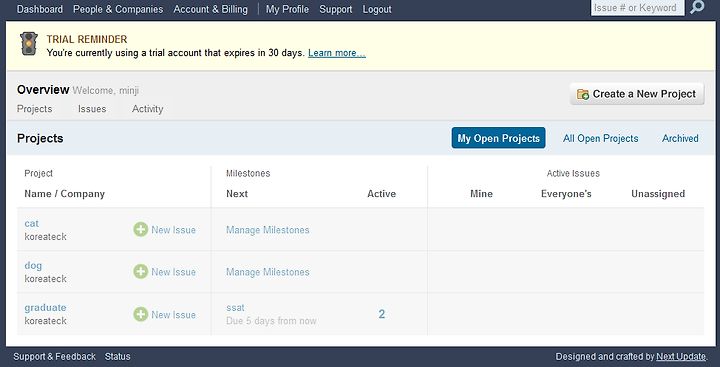Screen dimensions: 720x367
Task: Click the Unassigned column header
Action: tap(658, 194)
